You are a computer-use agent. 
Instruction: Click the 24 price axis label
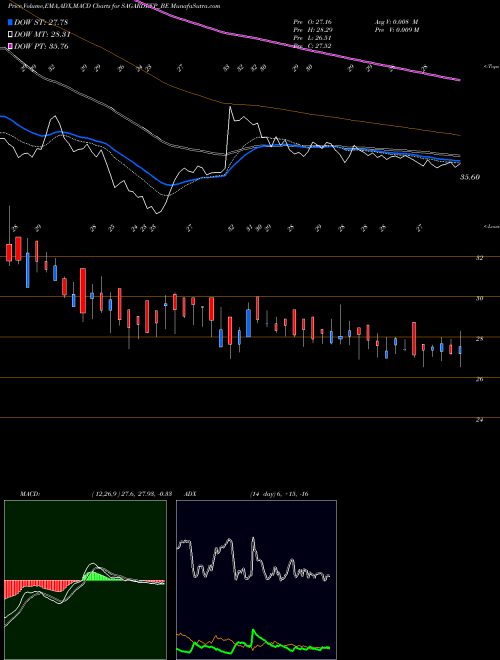click(479, 420)
